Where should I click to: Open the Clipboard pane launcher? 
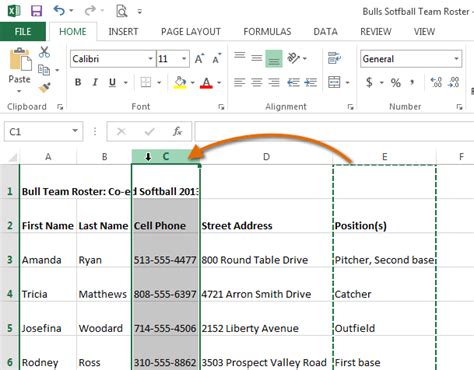click(60, 107)
